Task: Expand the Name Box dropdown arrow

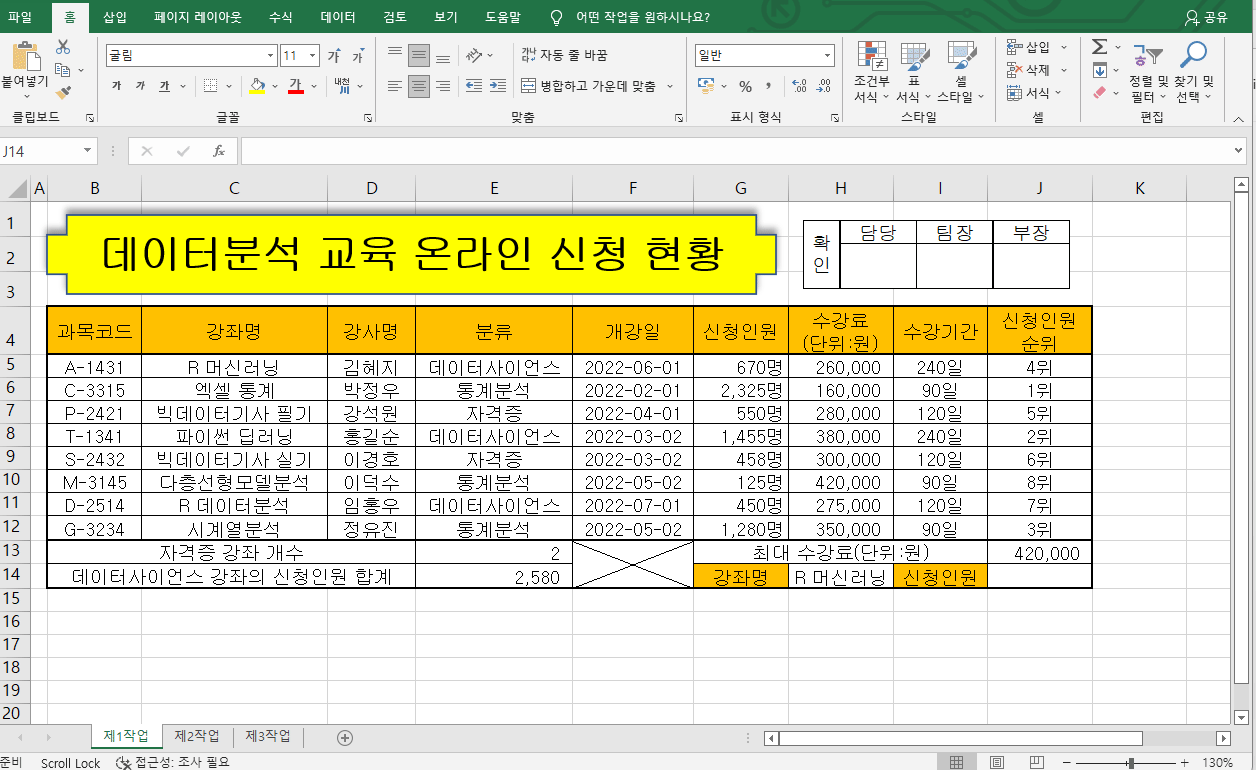Action: click(x=88, y=151)
